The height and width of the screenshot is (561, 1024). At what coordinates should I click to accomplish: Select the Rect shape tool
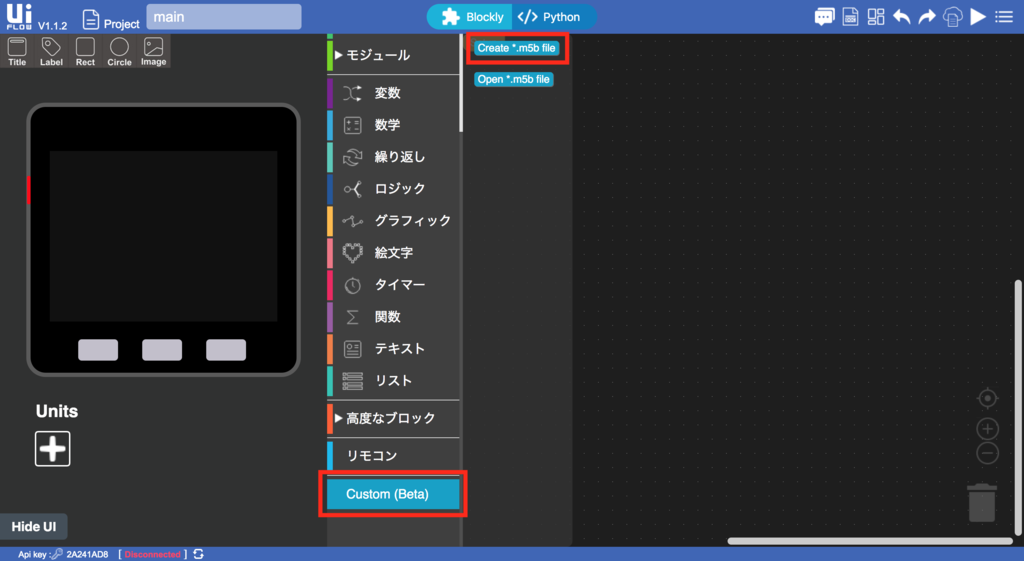[85, 52]
